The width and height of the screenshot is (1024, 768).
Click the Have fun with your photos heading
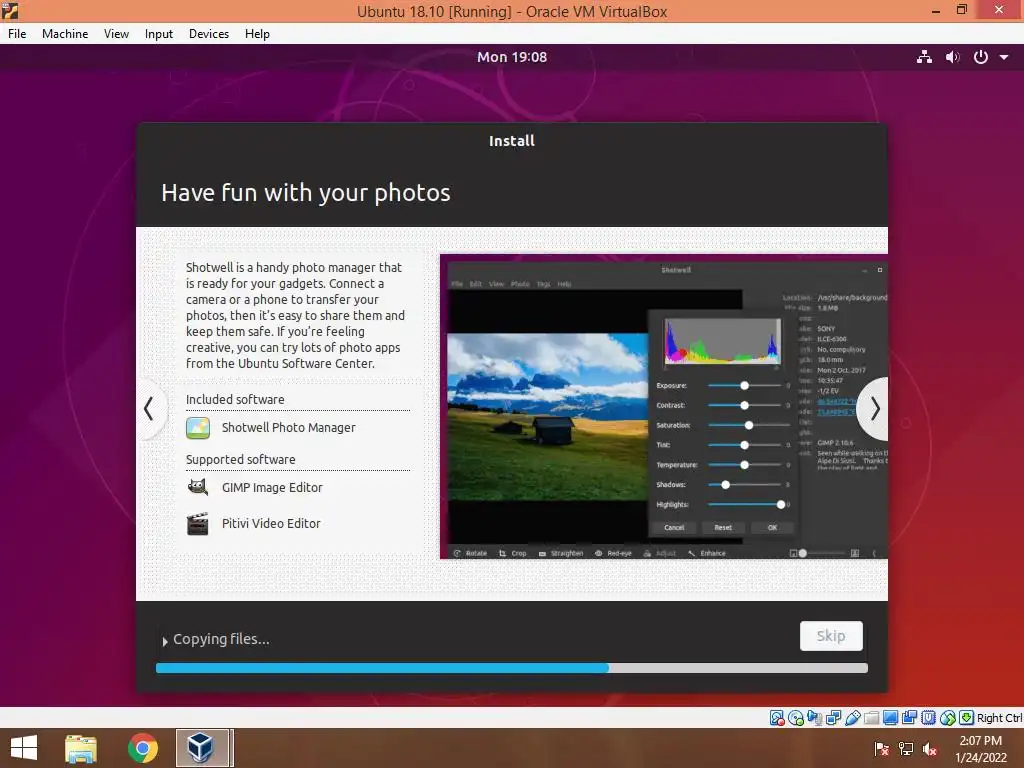click(306, 193)
